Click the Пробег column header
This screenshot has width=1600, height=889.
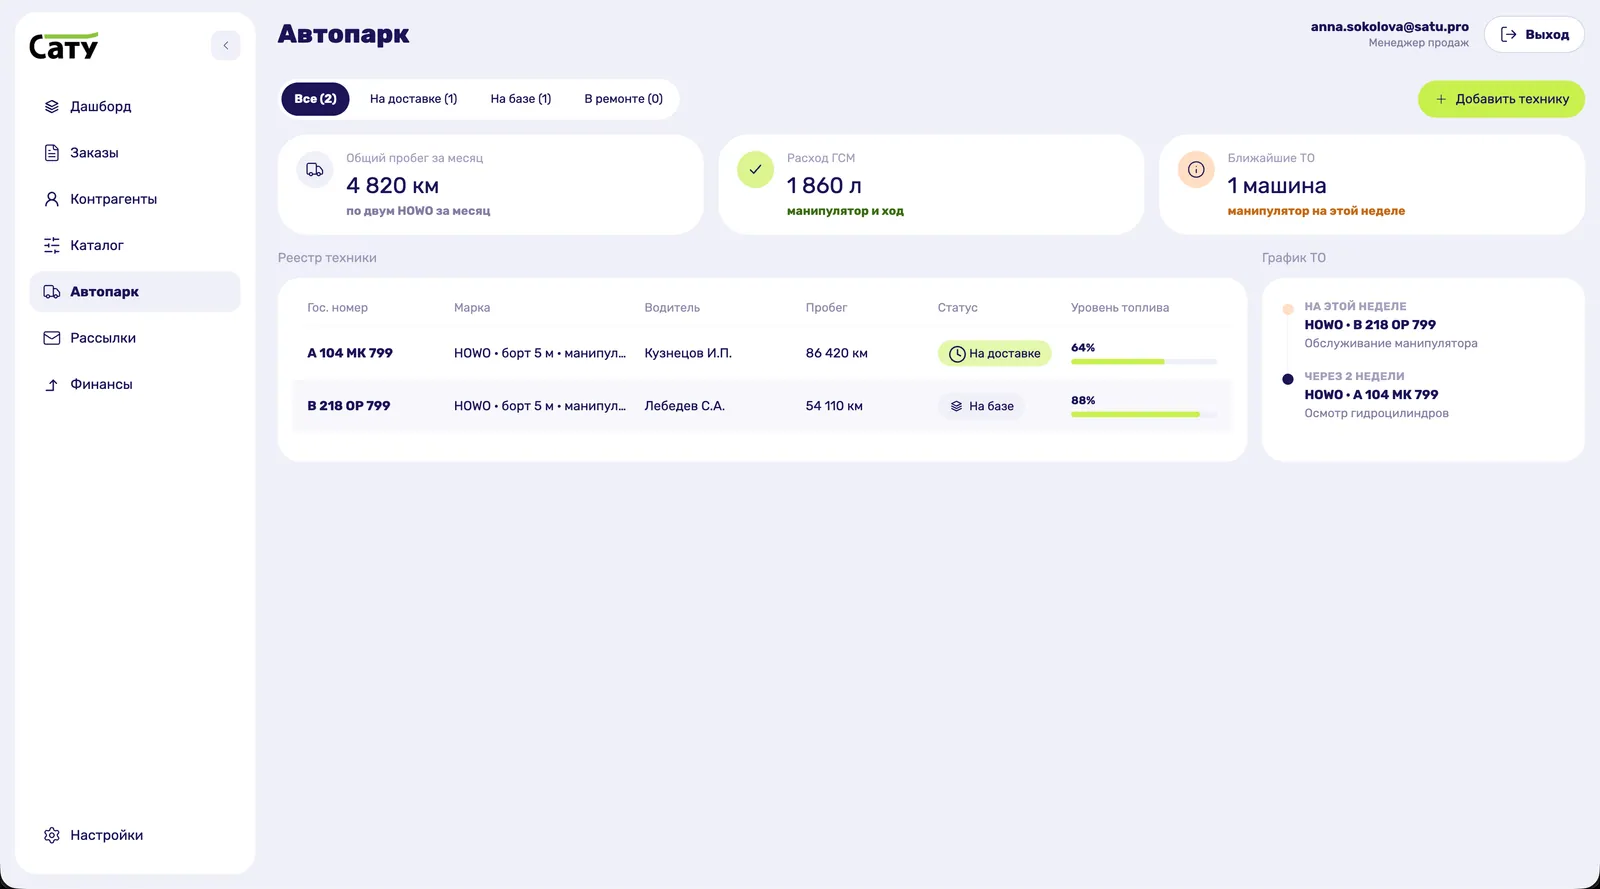pos(826,308)
